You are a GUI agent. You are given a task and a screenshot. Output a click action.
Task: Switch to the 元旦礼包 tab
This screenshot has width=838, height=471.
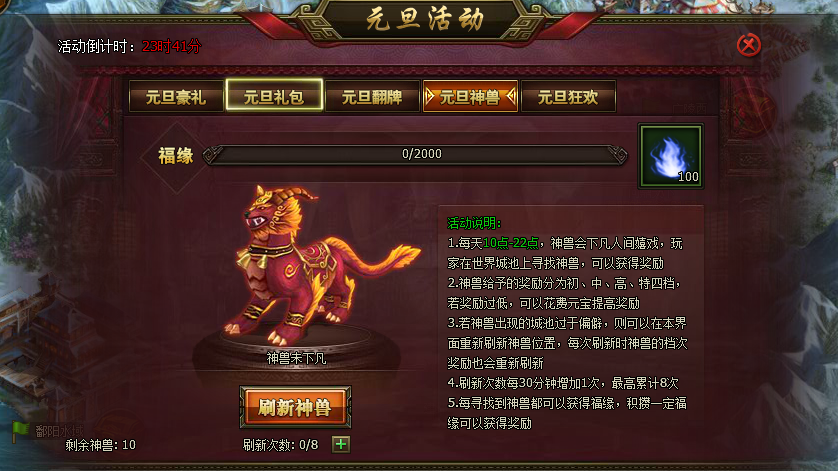pyautogui.click(x=274, y=96)
